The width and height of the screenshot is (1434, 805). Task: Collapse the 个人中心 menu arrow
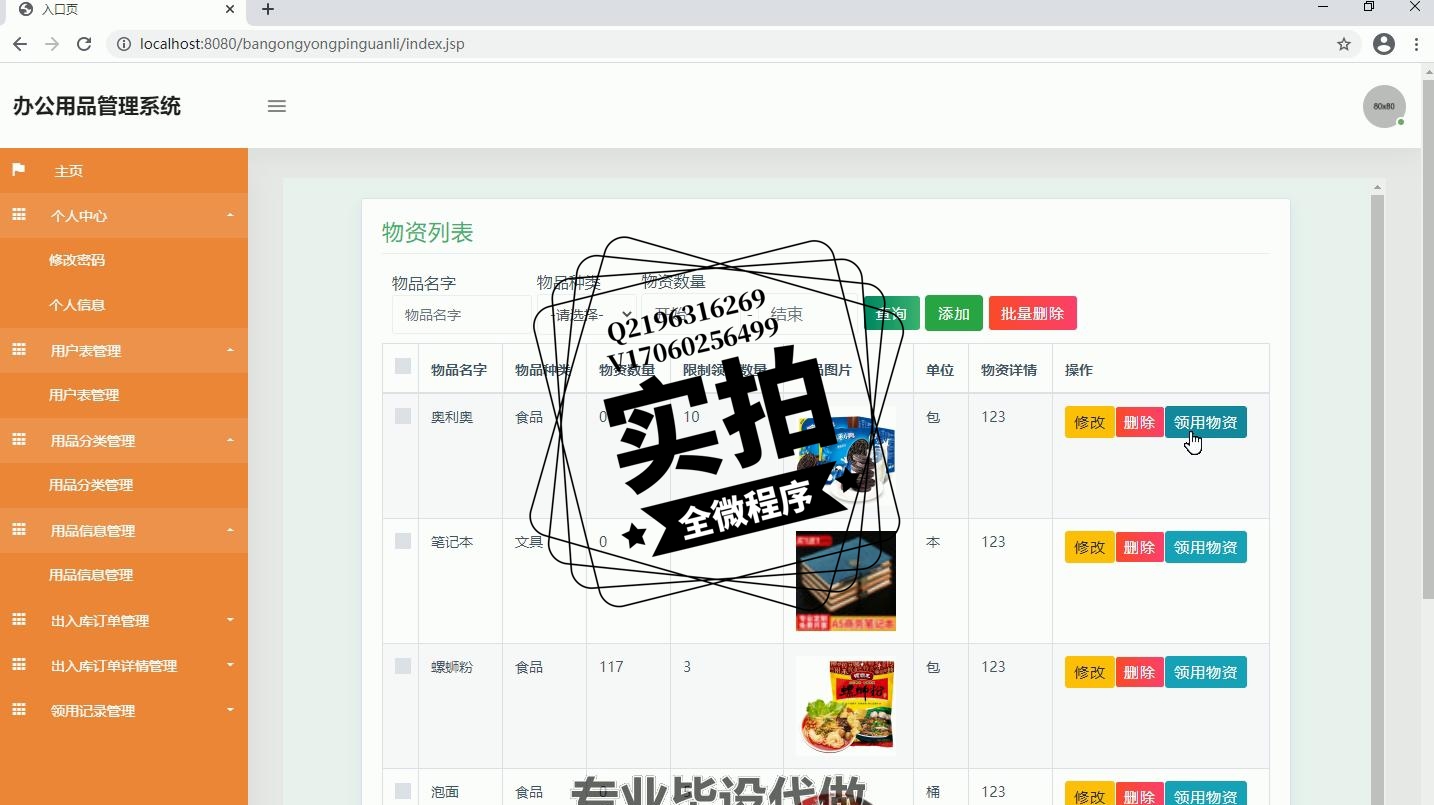click(230, 215)
